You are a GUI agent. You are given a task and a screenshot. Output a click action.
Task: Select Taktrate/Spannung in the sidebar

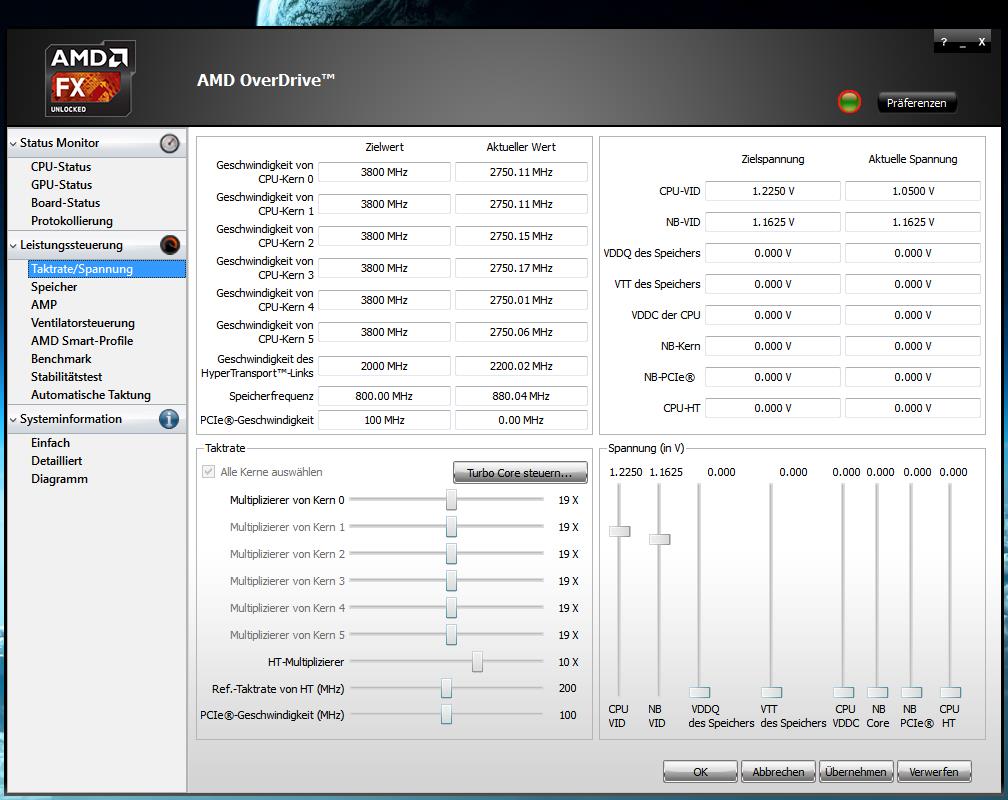point(107,269)
